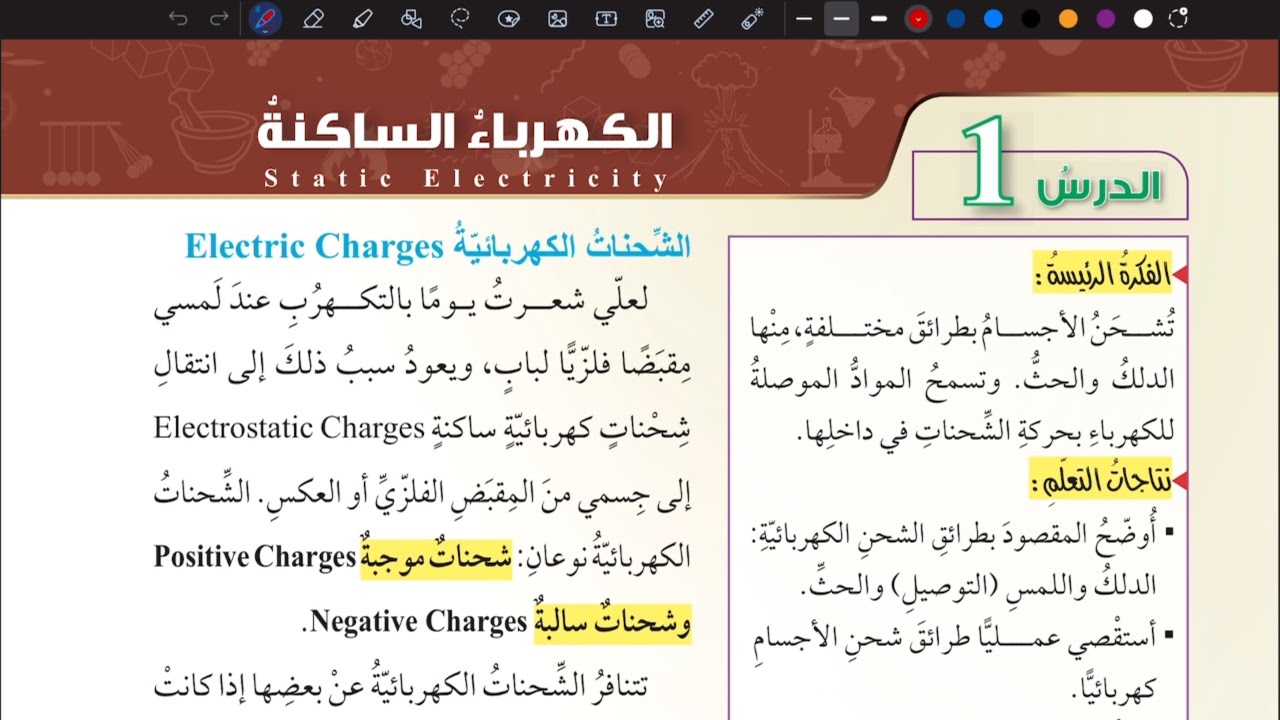This screenshot has height=720, width=1280.
Task: Click the 'نتاجات التعلم' yellow heading
Action: (1100, 482)
